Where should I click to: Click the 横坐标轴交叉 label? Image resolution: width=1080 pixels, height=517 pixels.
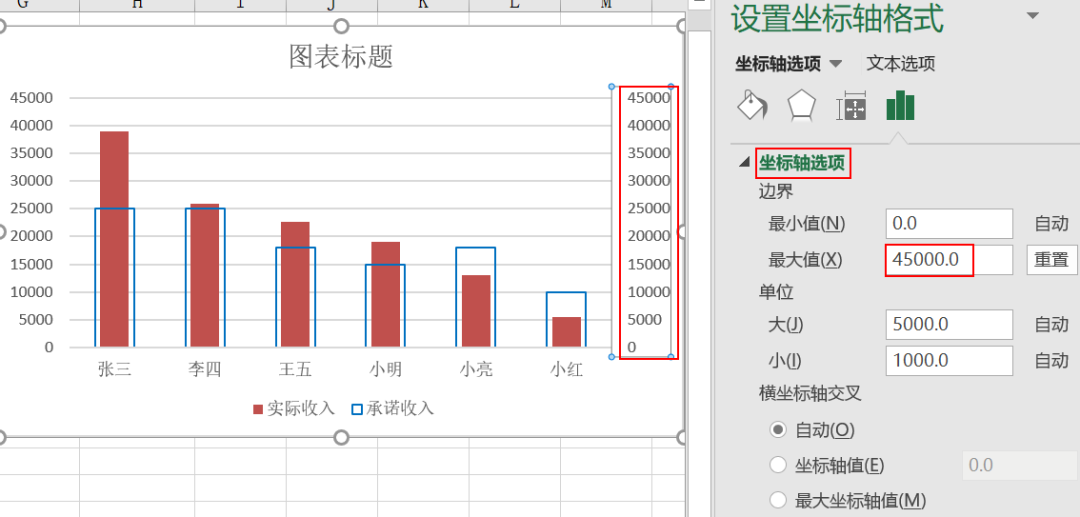(810, 394)
